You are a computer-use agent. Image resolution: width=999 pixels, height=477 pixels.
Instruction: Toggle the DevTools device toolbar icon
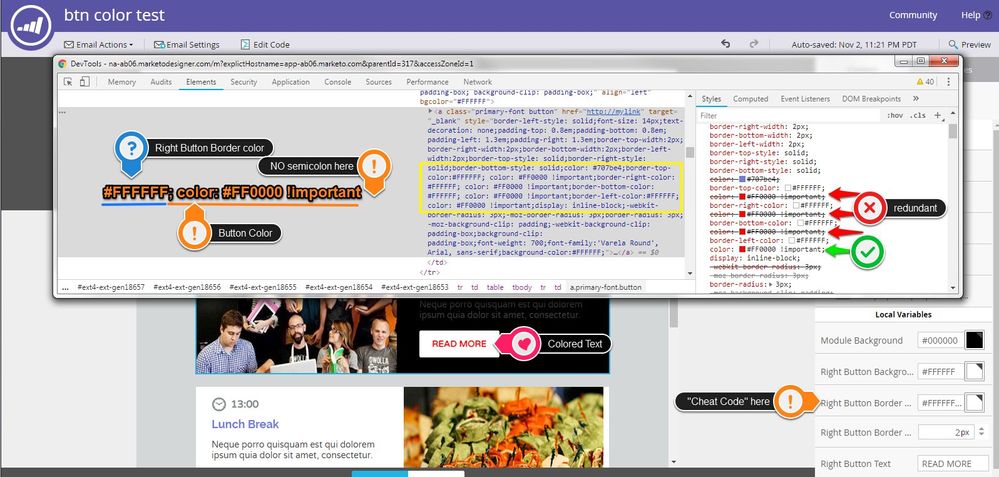click(x=84, y=82)
